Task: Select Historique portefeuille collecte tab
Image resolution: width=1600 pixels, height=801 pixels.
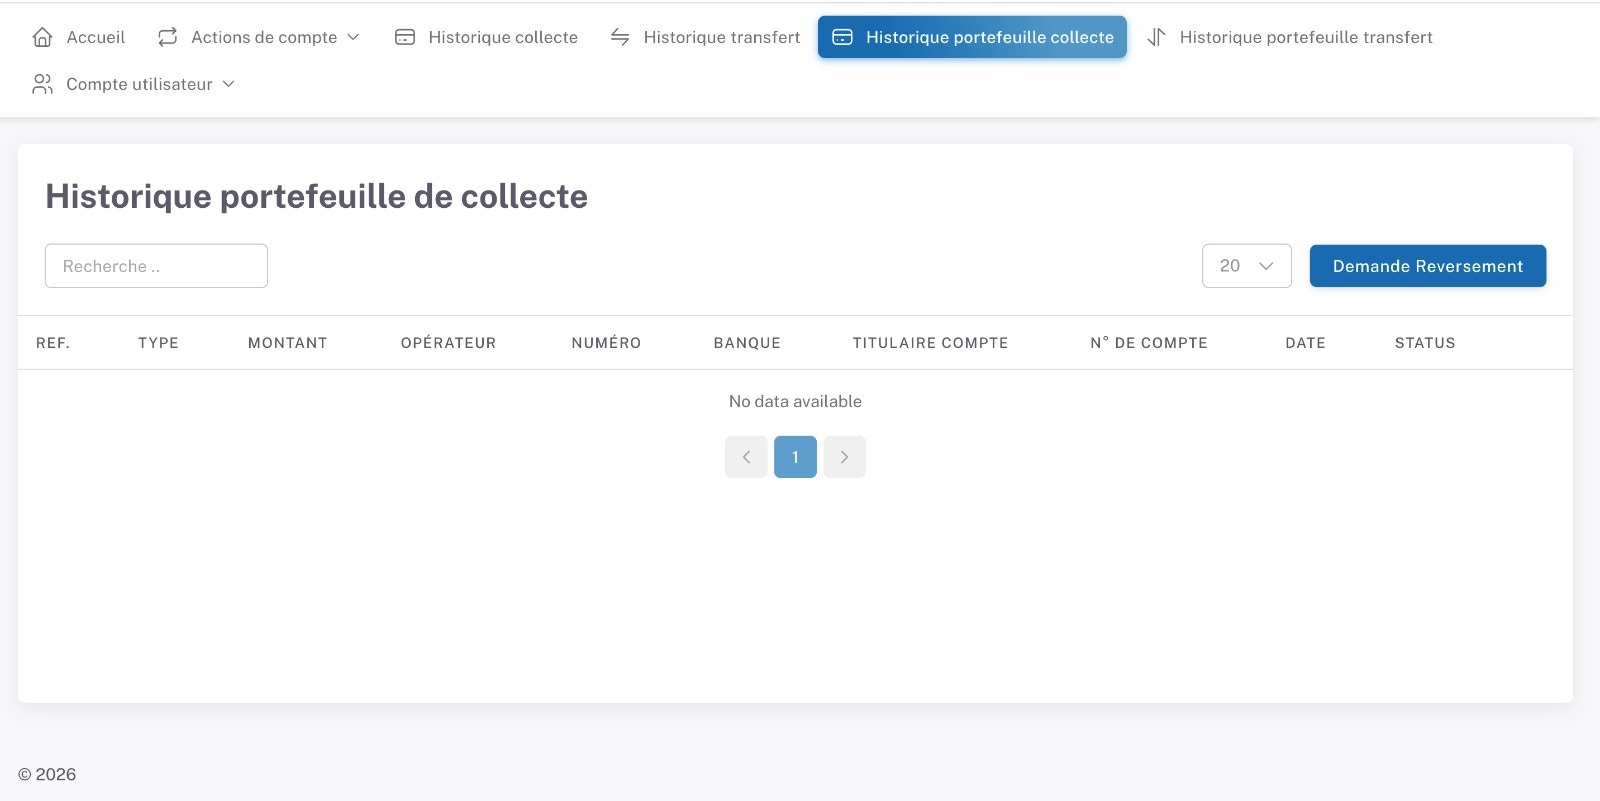Action: point(972,37)
